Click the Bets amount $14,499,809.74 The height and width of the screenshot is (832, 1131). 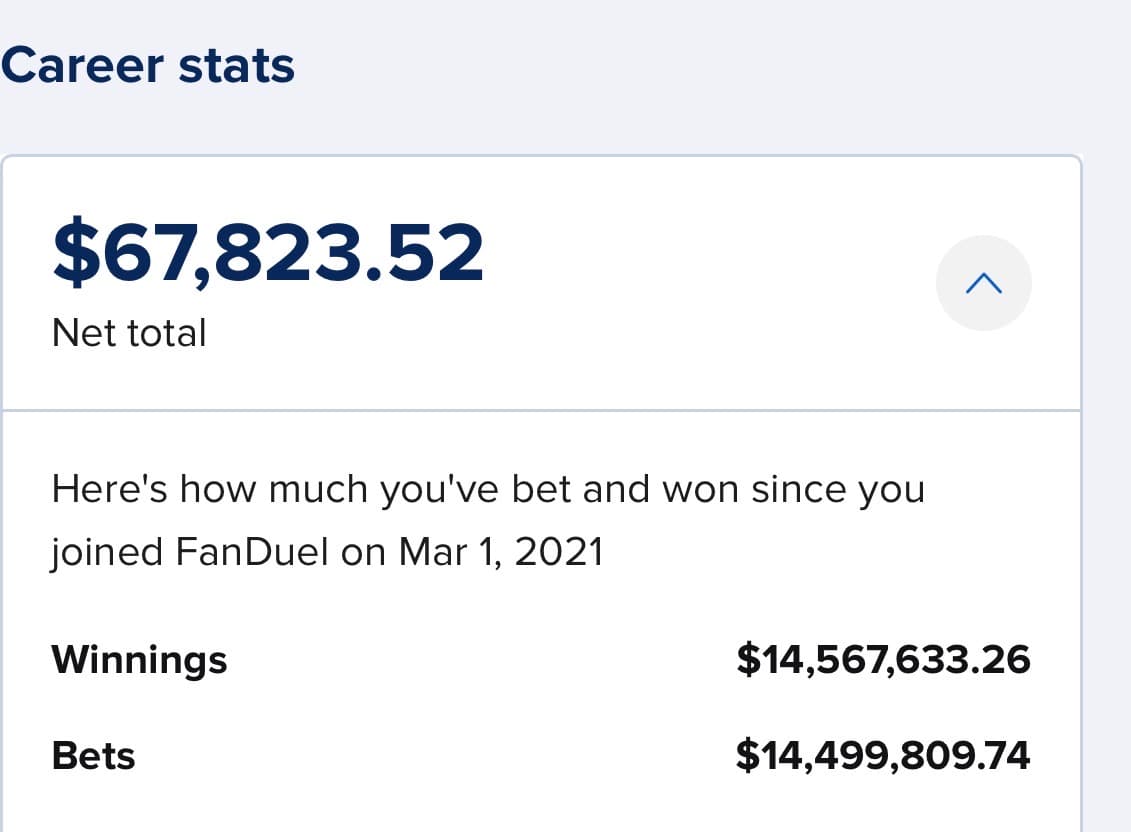click(882, 756)
